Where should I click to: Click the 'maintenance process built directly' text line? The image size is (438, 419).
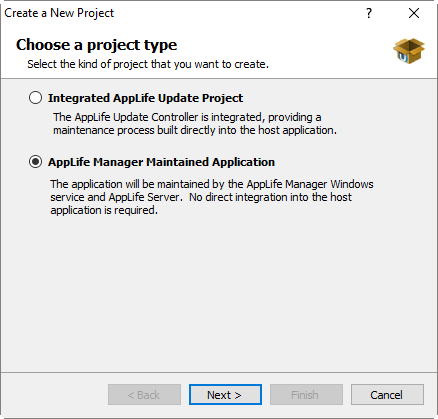(x=195, y=130)
